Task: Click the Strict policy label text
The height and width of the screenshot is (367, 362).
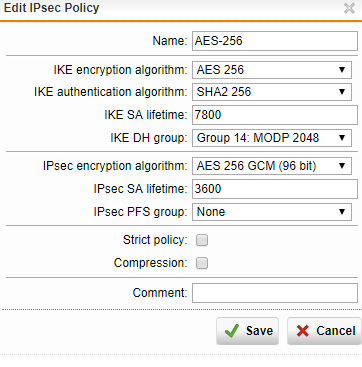Action: point(155,240)
